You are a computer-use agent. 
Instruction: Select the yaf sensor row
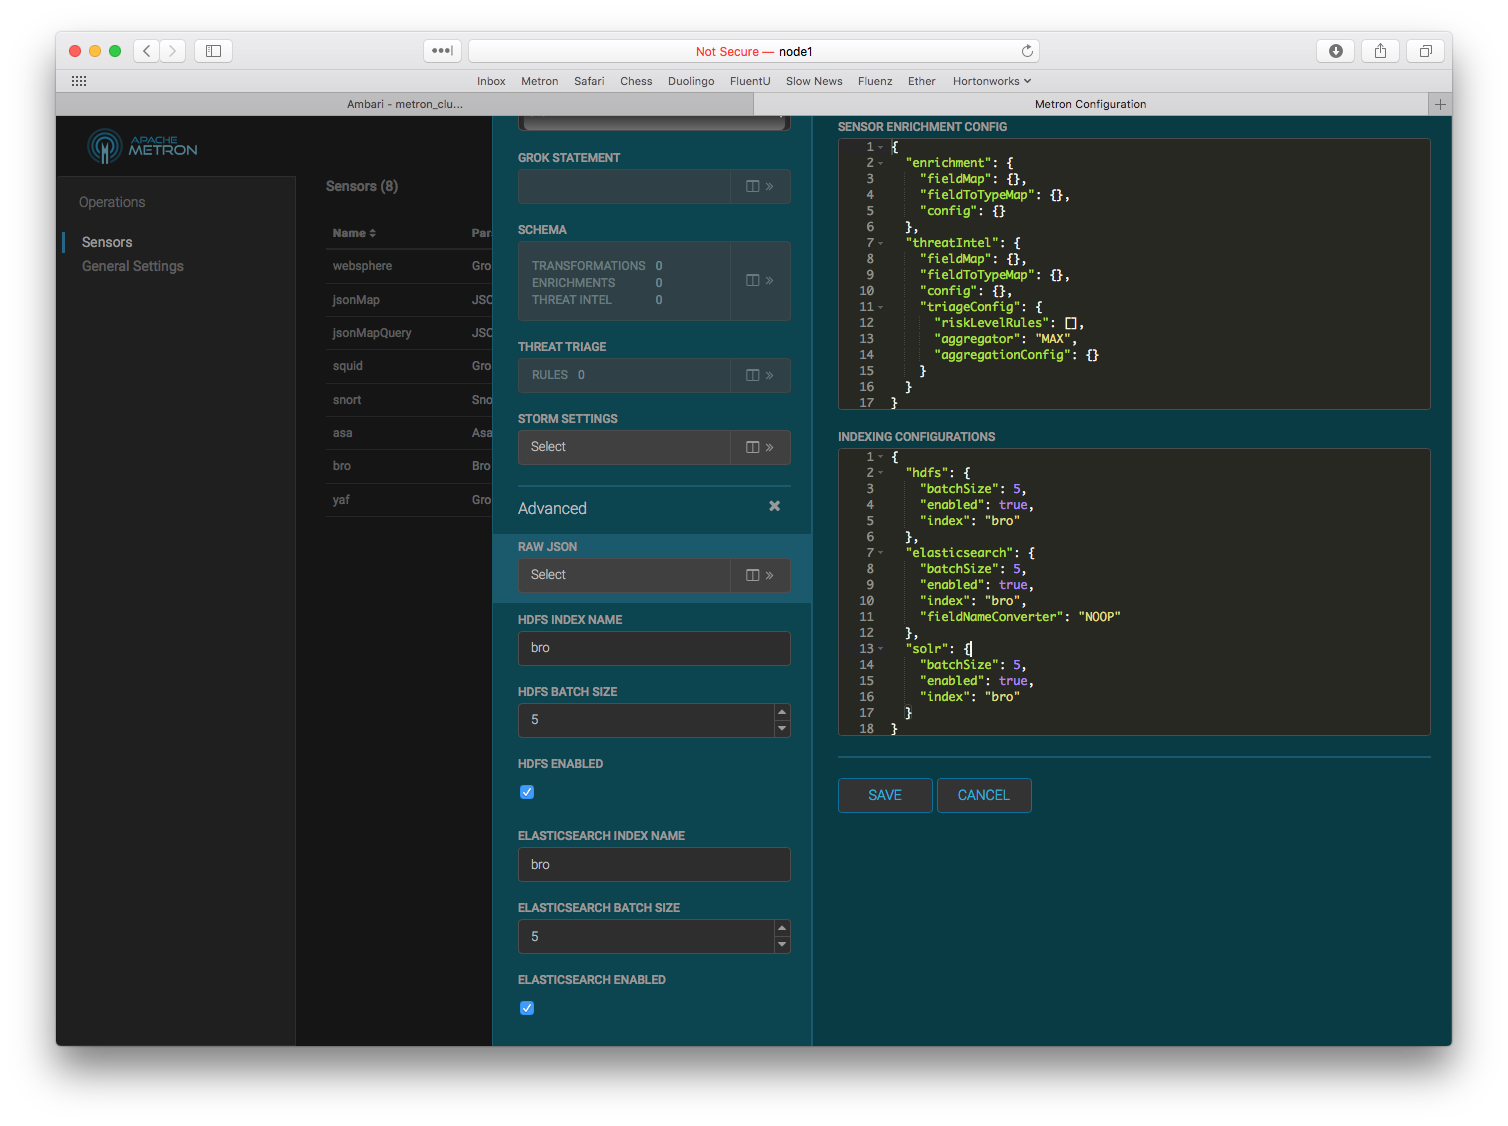tap(409, 500)
